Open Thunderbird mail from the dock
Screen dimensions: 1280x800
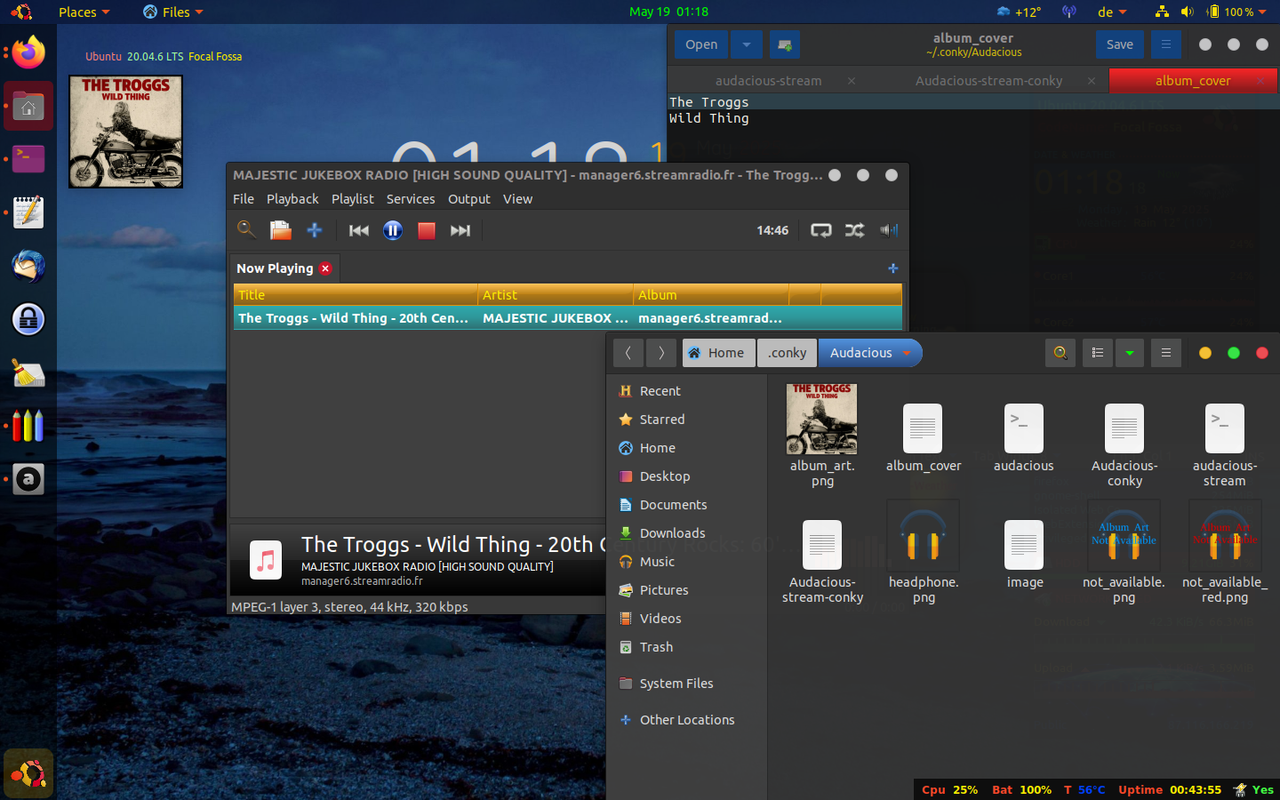pyautogui.click(x=28, y=266)
